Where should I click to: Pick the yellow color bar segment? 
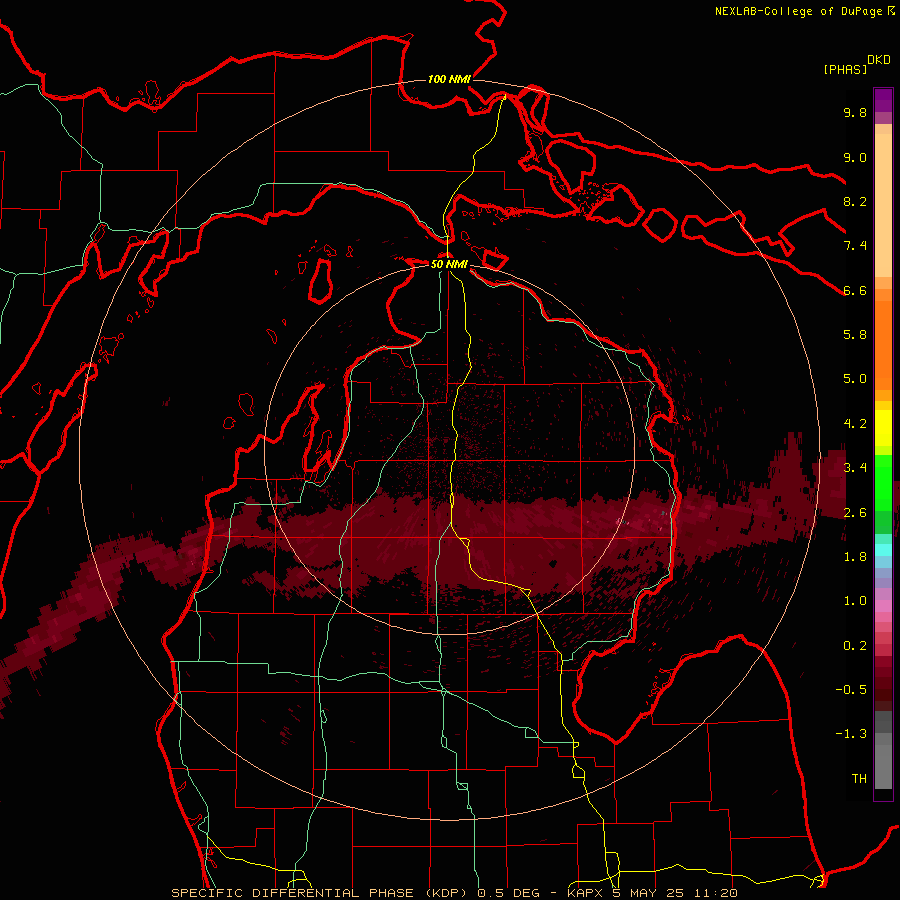[x=883, y=428]
